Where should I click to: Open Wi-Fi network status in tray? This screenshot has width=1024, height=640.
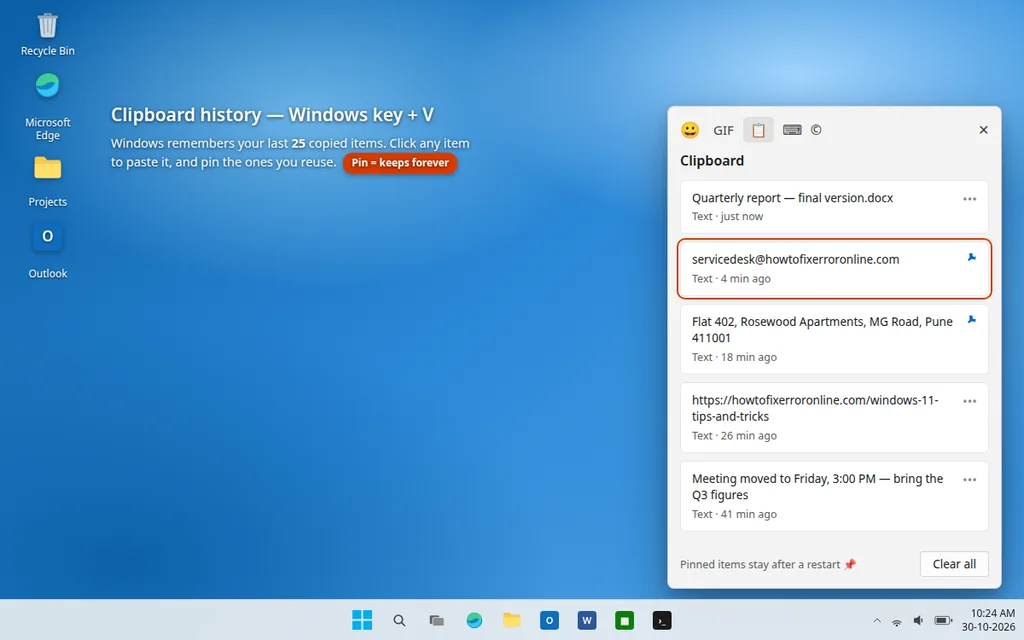[897, 621]
